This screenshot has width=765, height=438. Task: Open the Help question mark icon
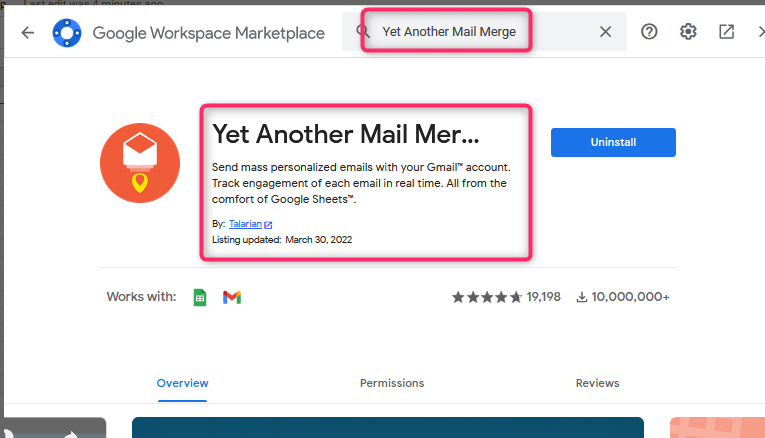pos(649,32)
